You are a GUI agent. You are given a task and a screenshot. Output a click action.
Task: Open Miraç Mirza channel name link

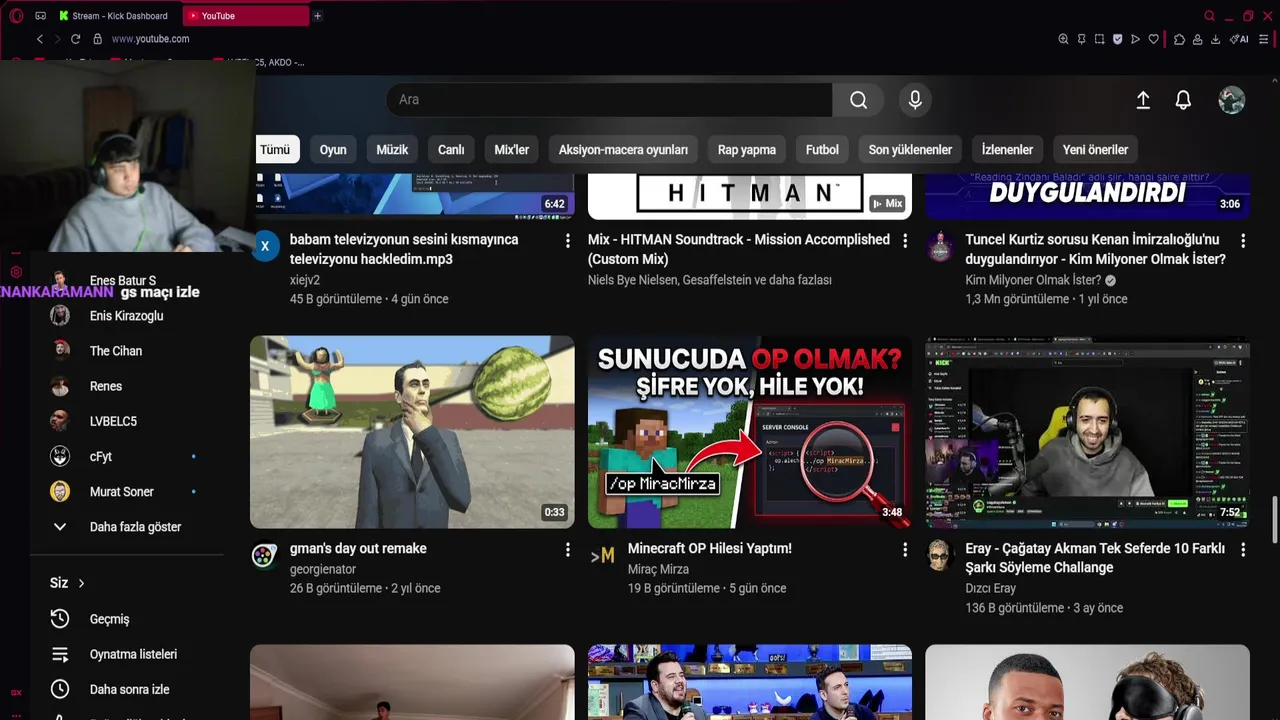tap(658, 569)
